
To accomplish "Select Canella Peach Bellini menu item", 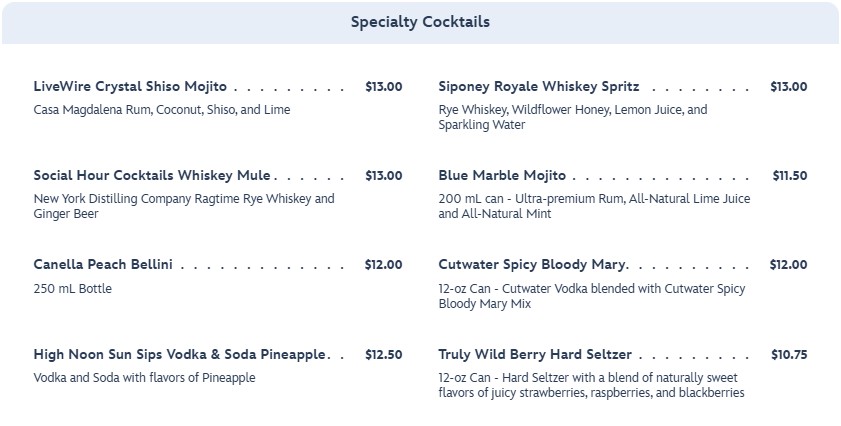I will (103, 265).
